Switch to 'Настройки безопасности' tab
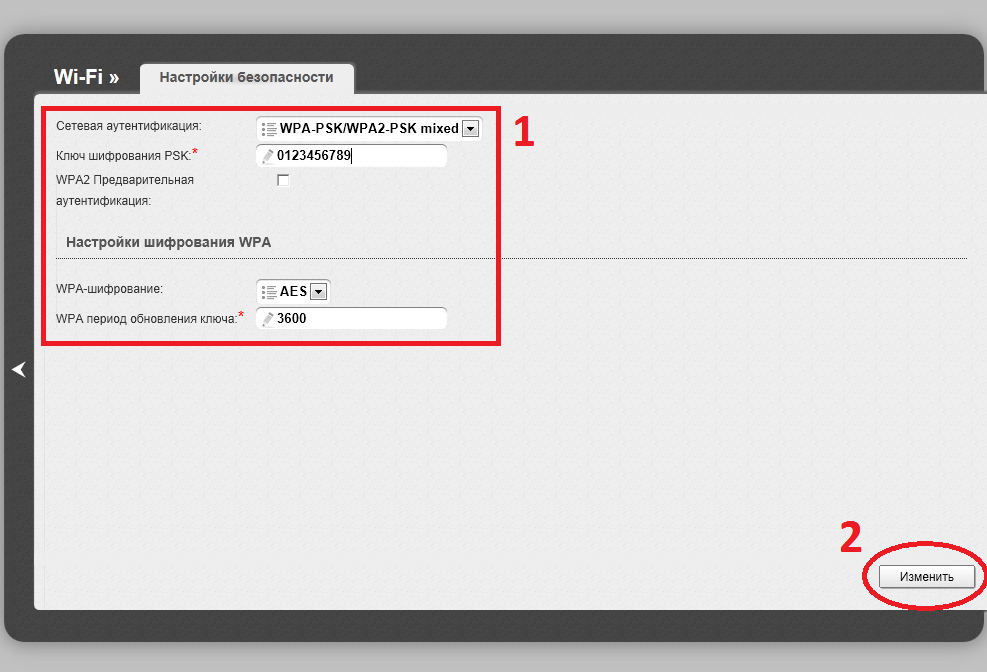The width and height of the screenshot is (987, 672). 246,77
